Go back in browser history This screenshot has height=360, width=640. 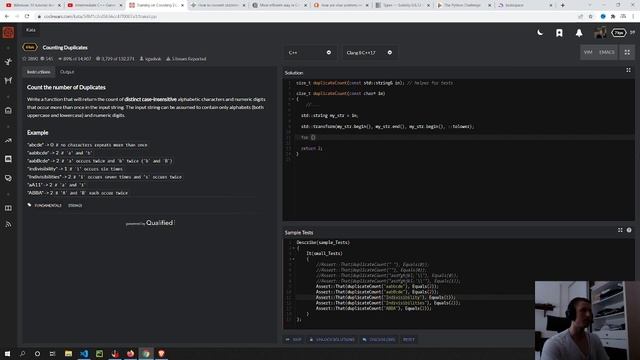[7, 16]
